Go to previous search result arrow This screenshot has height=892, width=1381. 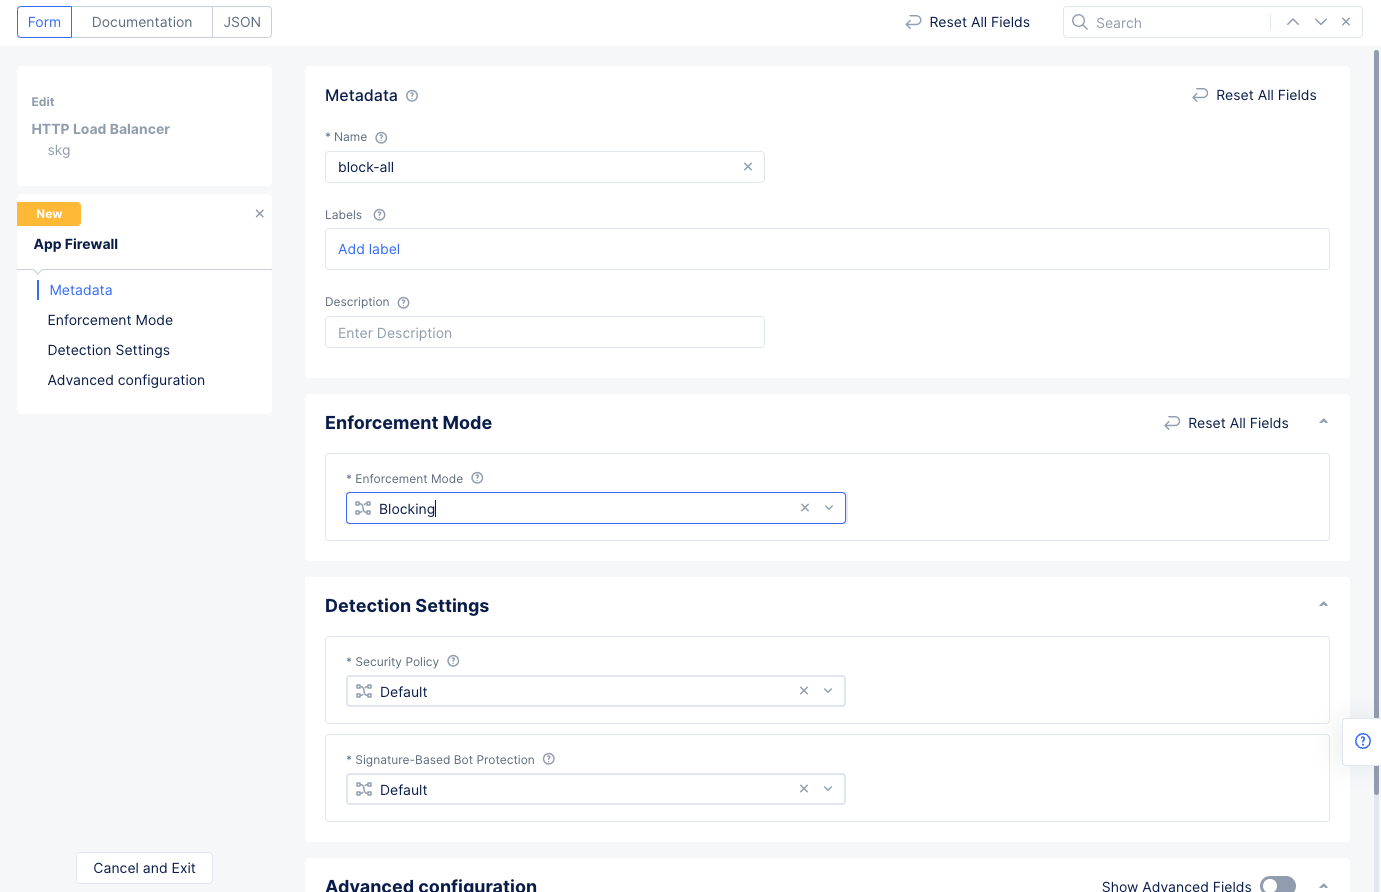click(1293, 22)
